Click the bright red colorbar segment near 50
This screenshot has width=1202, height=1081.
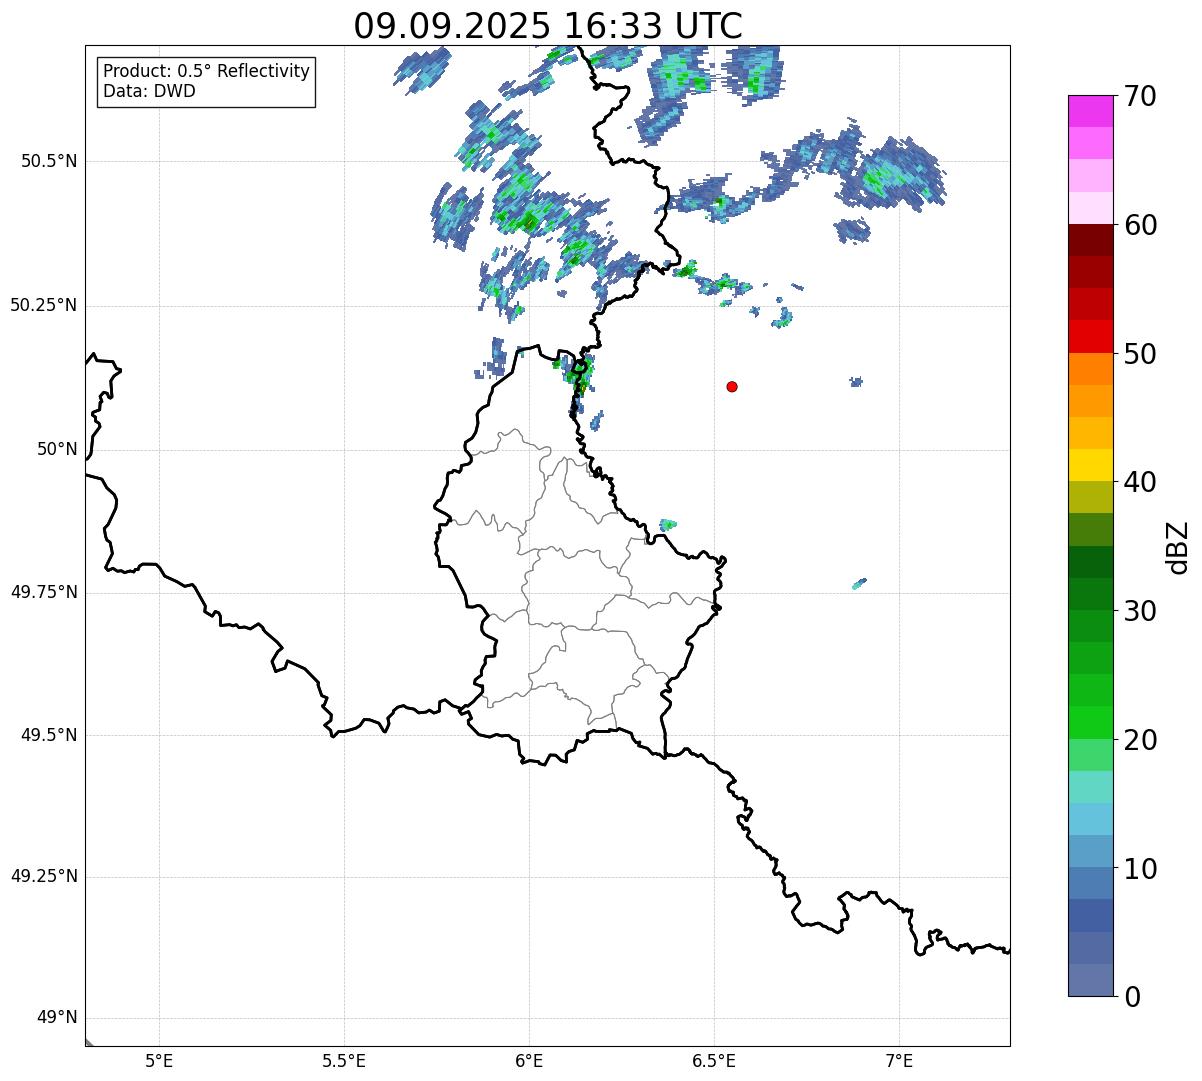[1090, 337]
